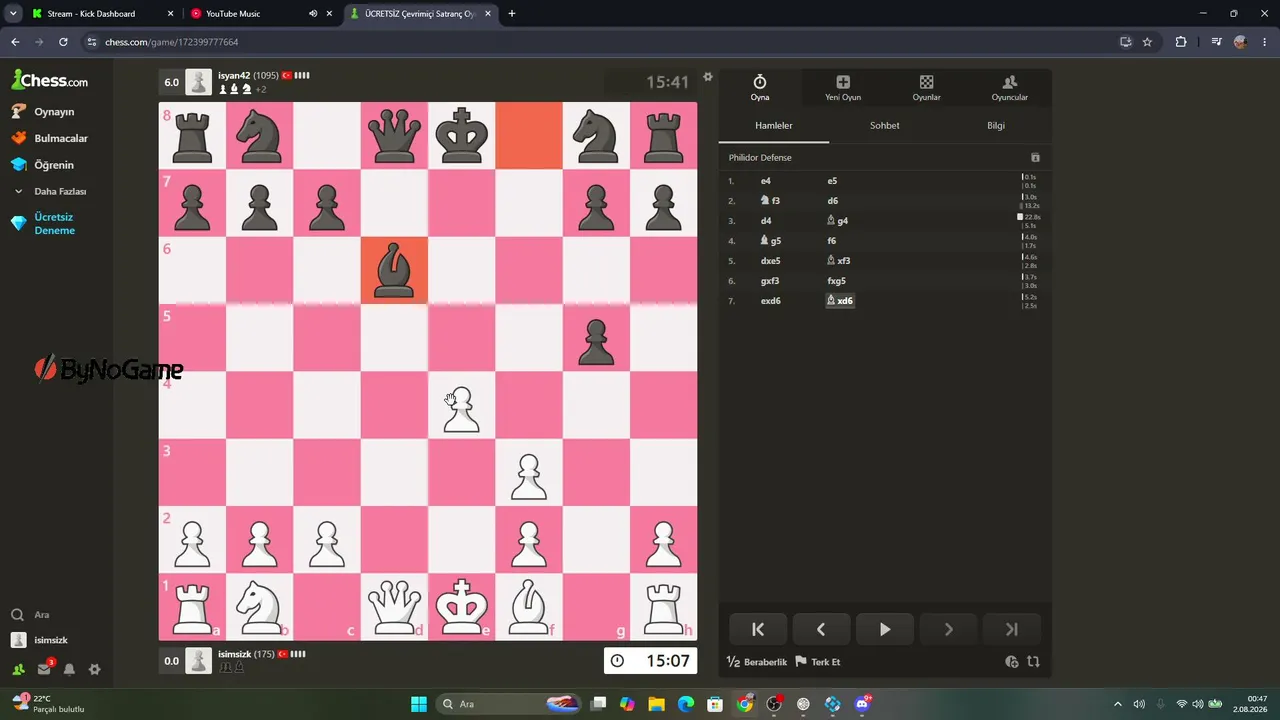
Task: Click the Oyna timer icon
Action: point(760,82)
